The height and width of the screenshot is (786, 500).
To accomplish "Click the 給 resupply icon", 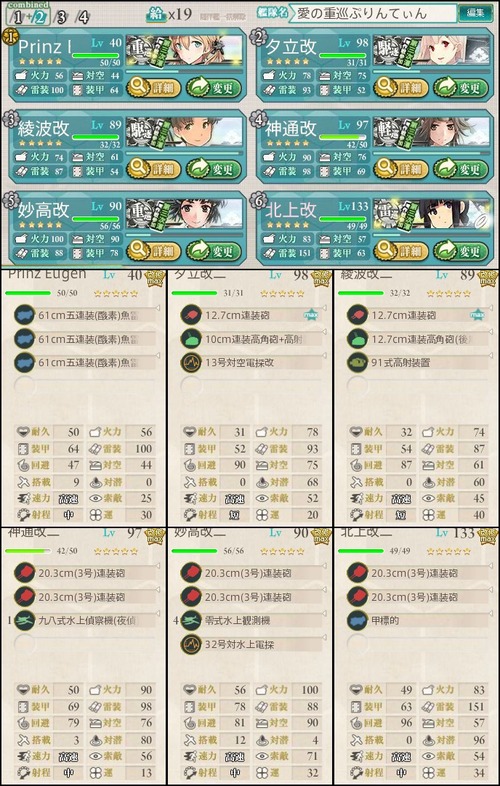I will [x=156, y=15].
